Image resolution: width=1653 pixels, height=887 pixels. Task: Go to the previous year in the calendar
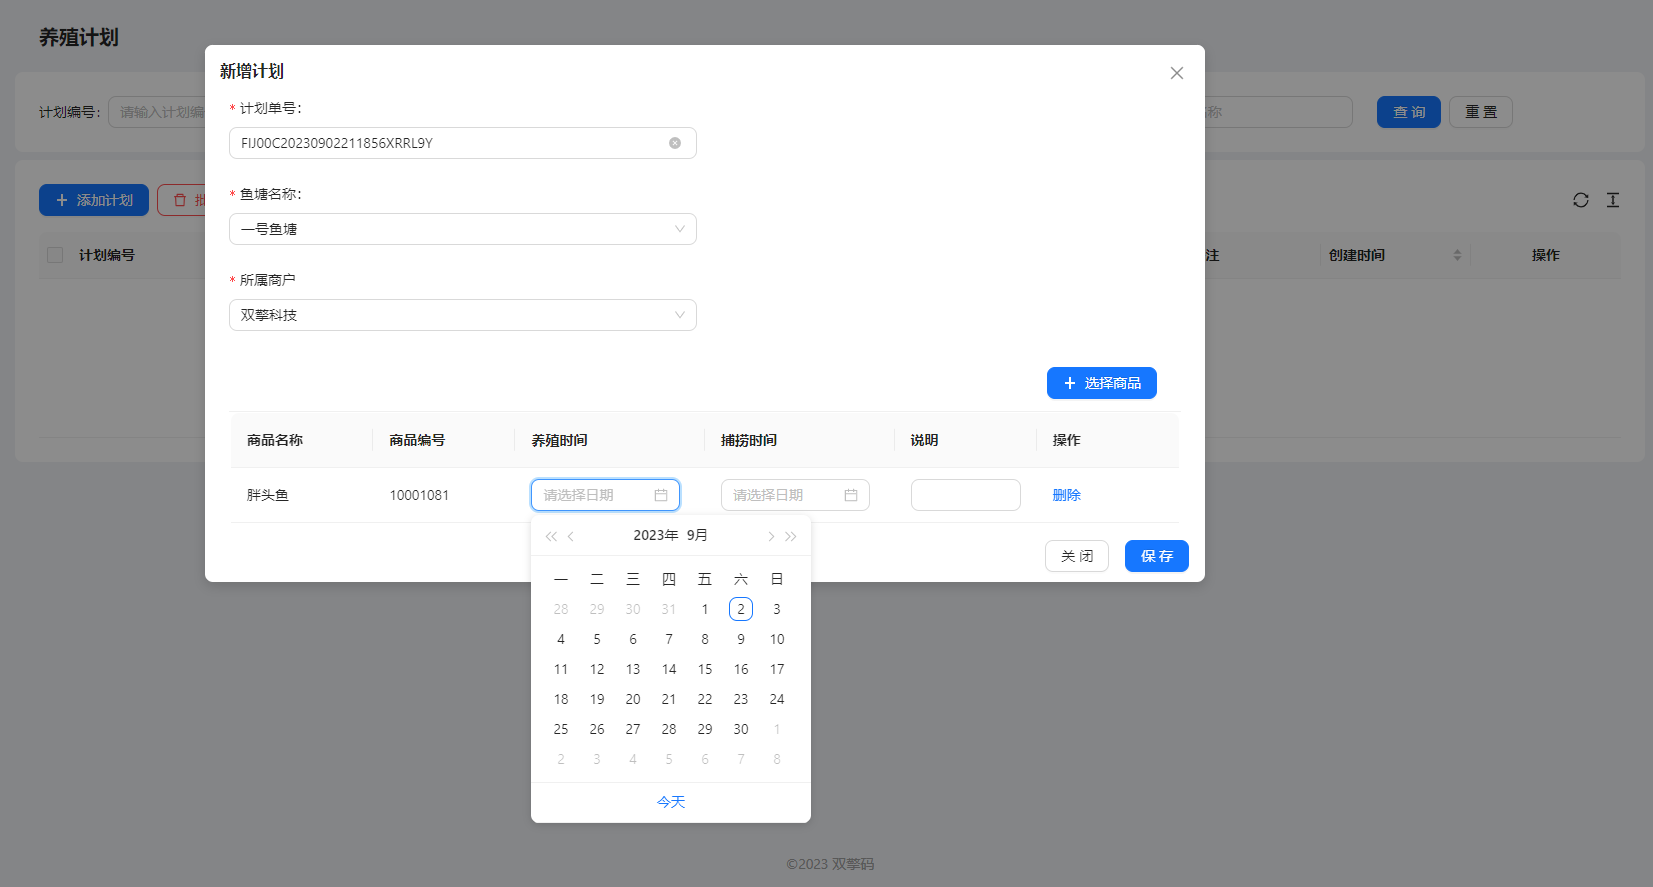[551, 536]
